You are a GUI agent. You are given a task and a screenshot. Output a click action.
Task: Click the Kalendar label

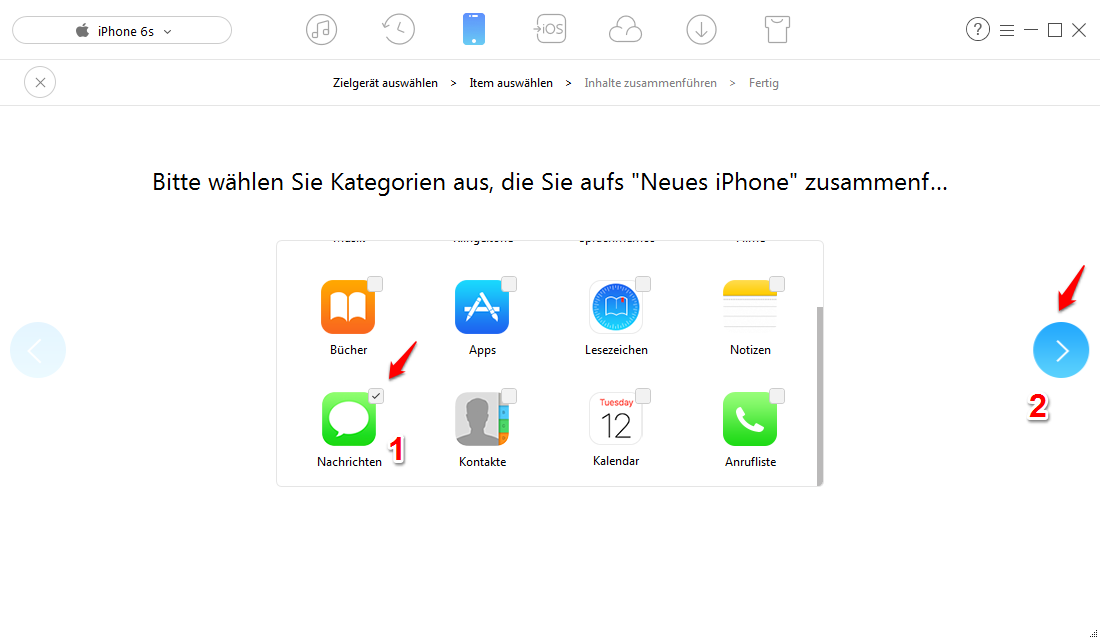[x=616, y=461]
